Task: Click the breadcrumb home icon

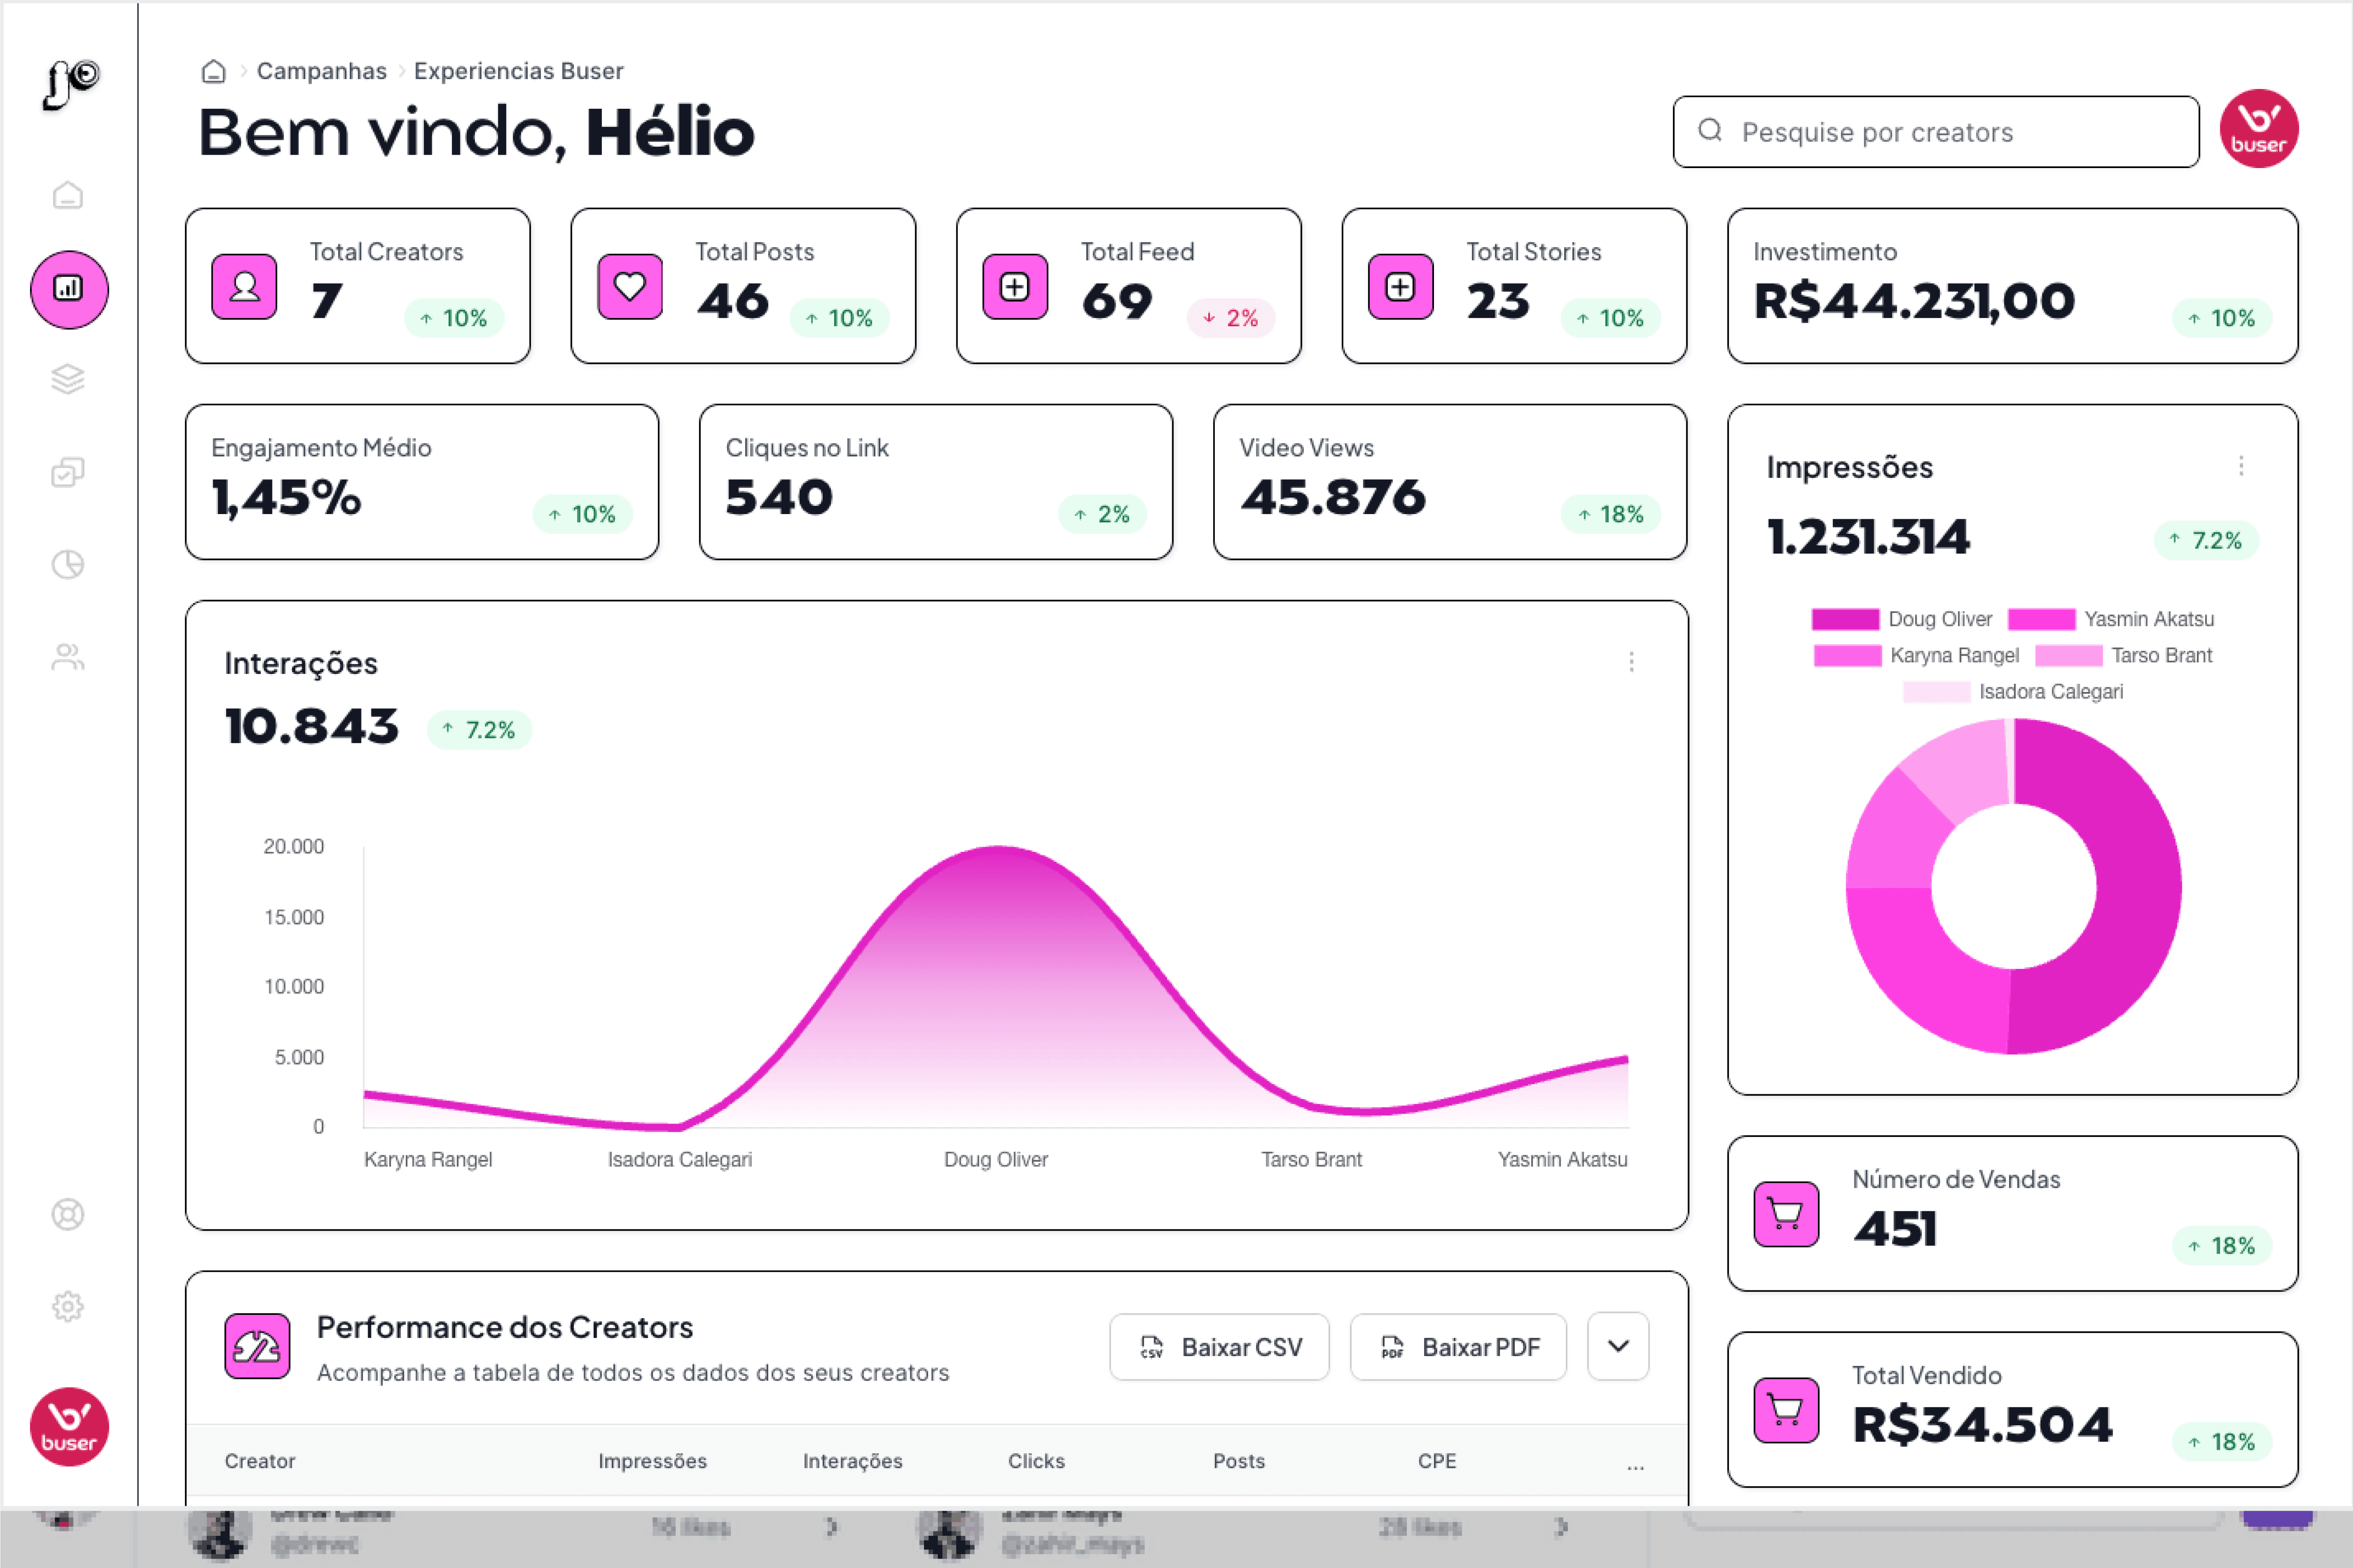Action: pos(213,71)
